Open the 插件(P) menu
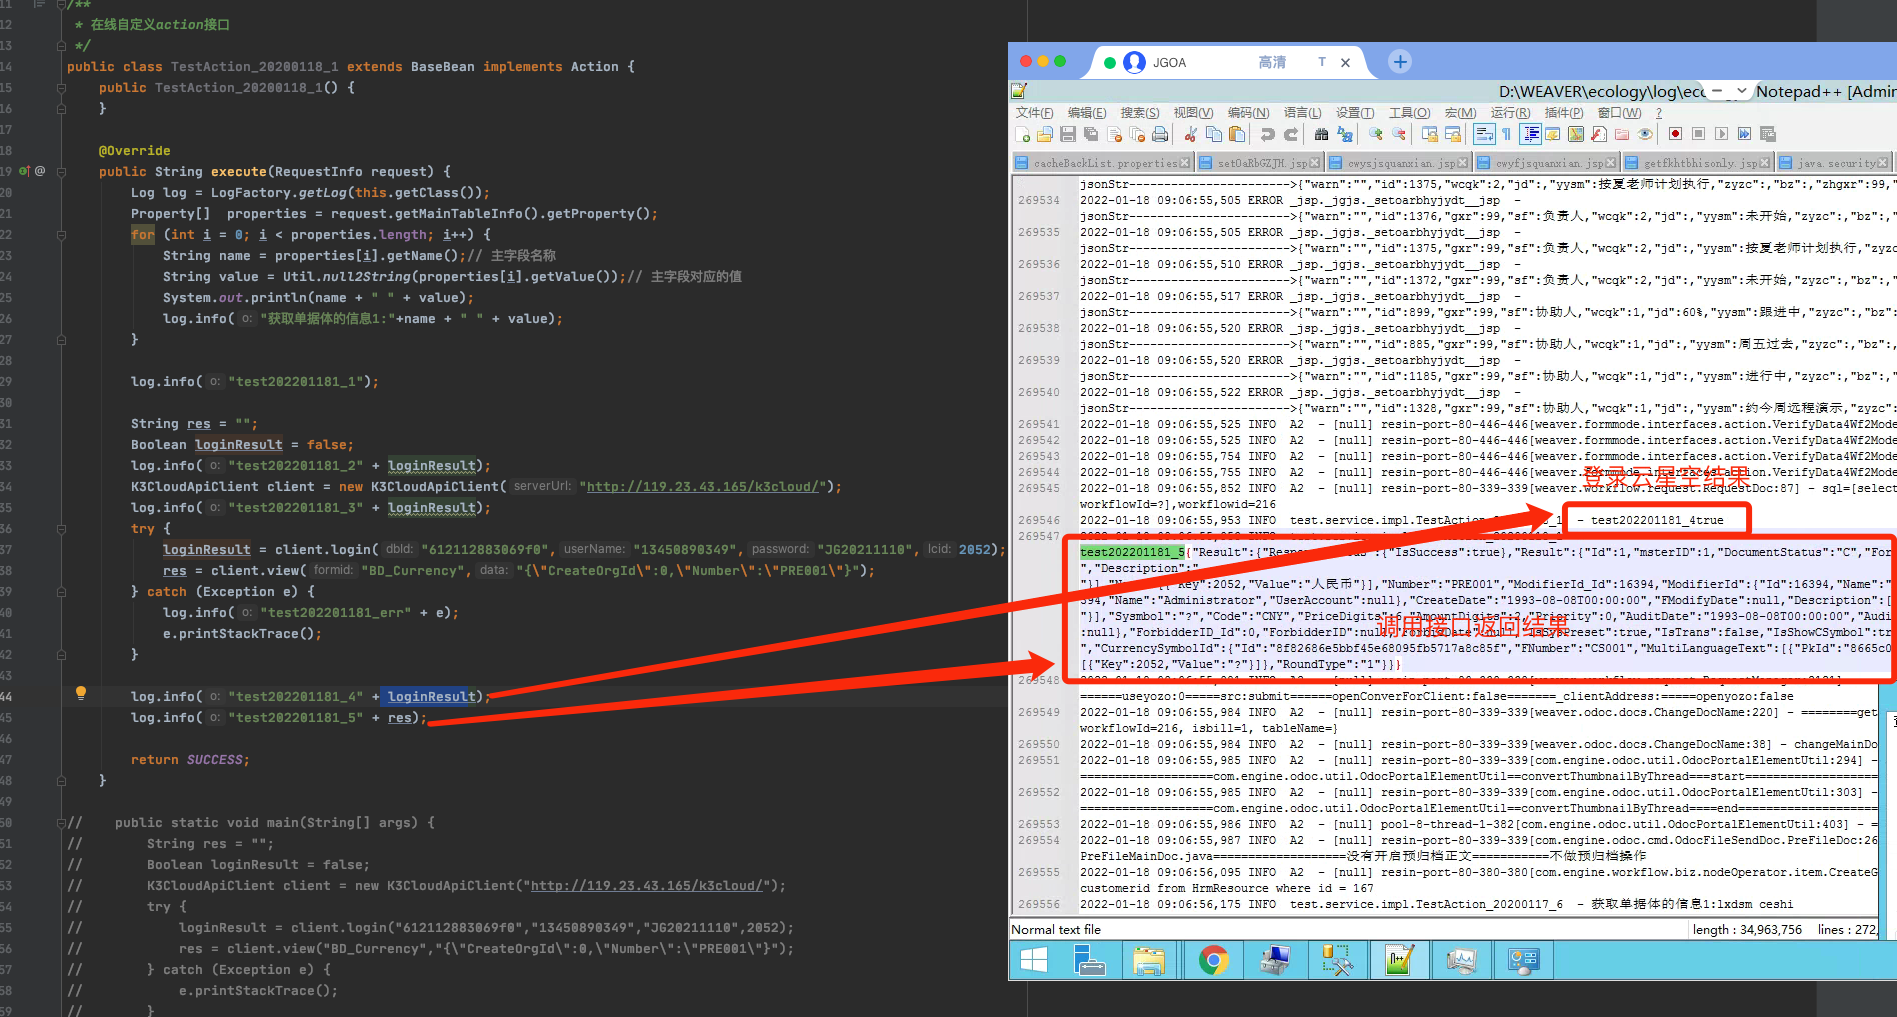1897x1017 pixels. click(x=1564, y=113)
